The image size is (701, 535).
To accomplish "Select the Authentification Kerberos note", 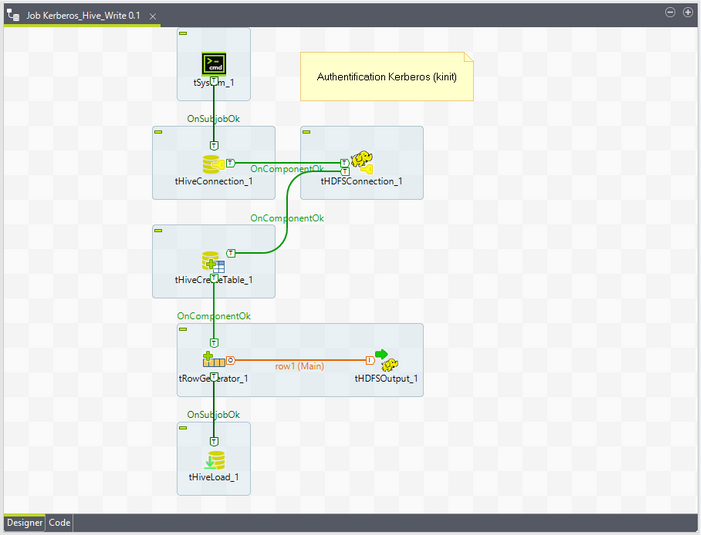I will click(387, 76).
